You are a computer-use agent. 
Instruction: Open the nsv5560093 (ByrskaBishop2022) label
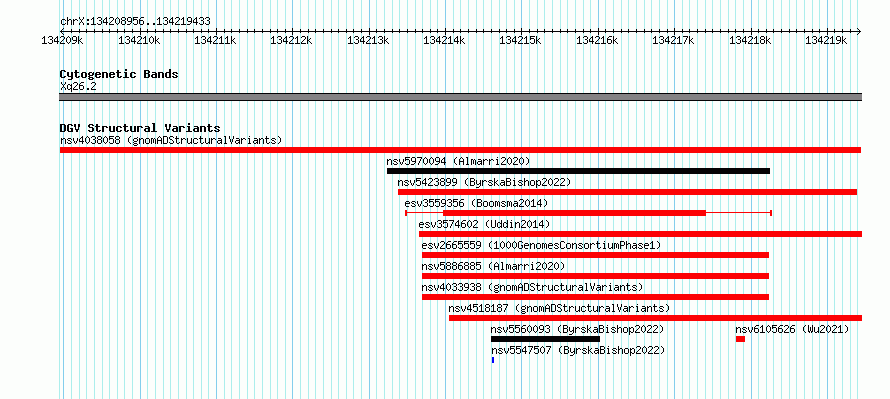(x=577, y=329)
